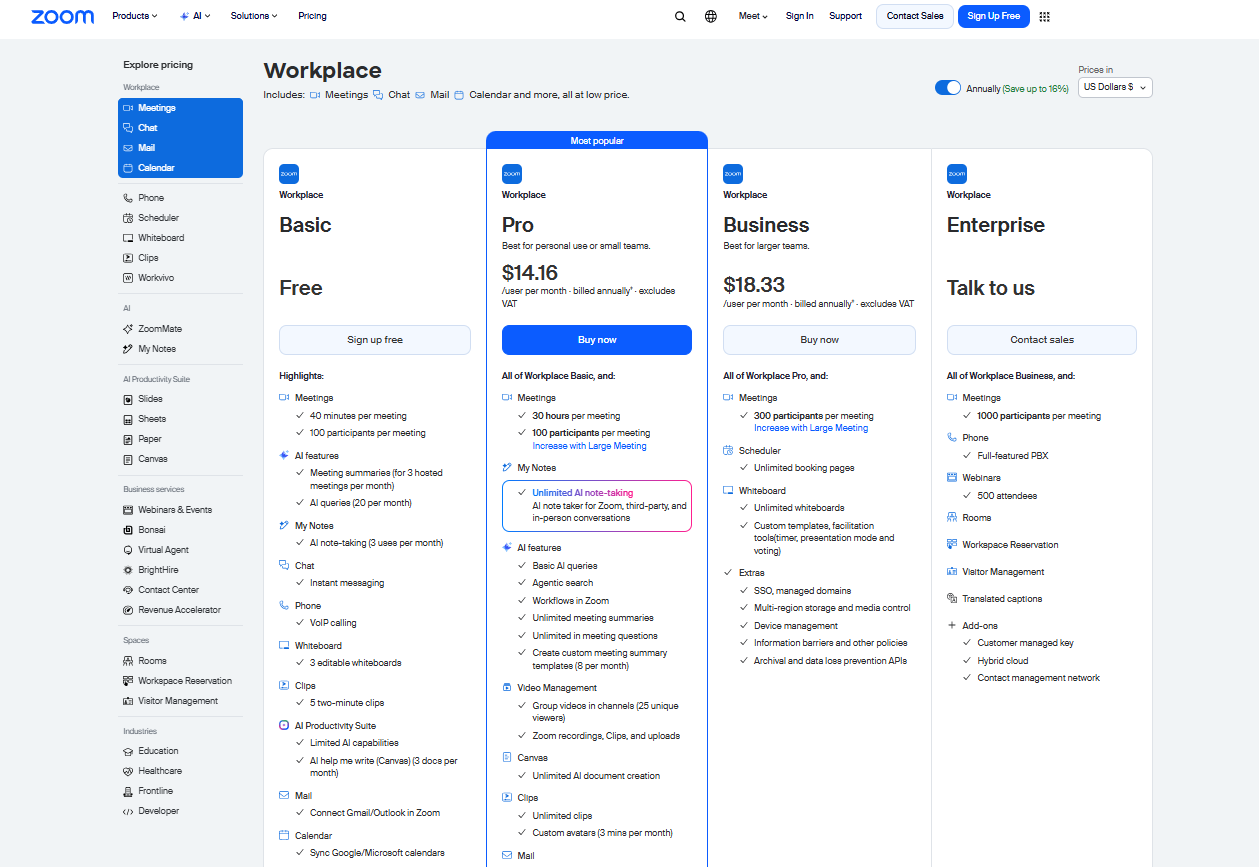Open Revenue Accelerator in sidebar
This screenshot has width=1259, height=867.
(x=180, y=610)
